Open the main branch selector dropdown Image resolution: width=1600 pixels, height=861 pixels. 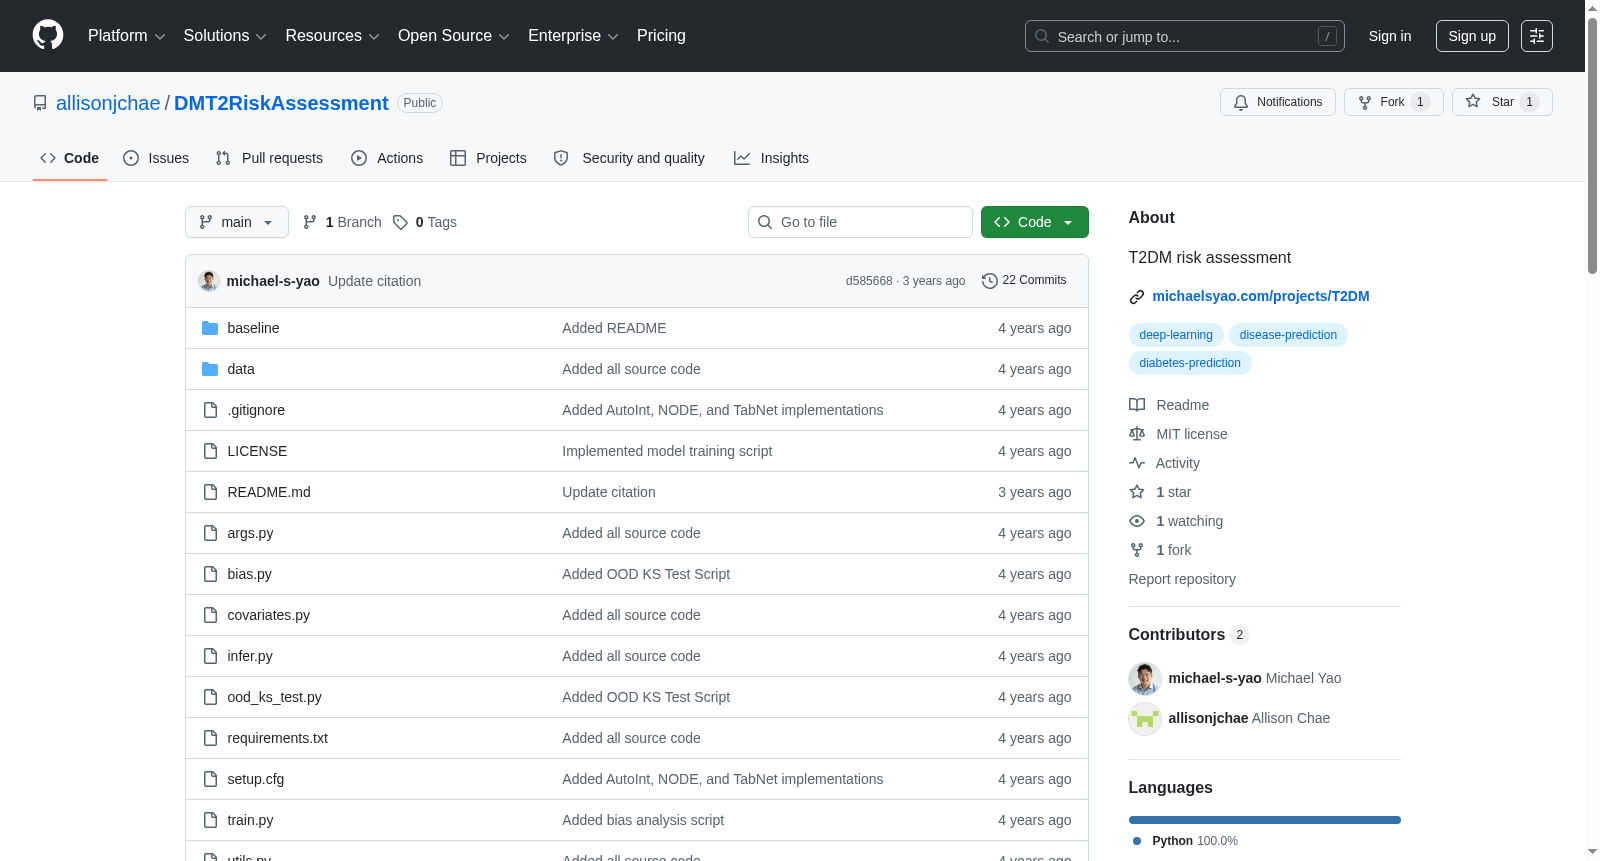(237, 222)
